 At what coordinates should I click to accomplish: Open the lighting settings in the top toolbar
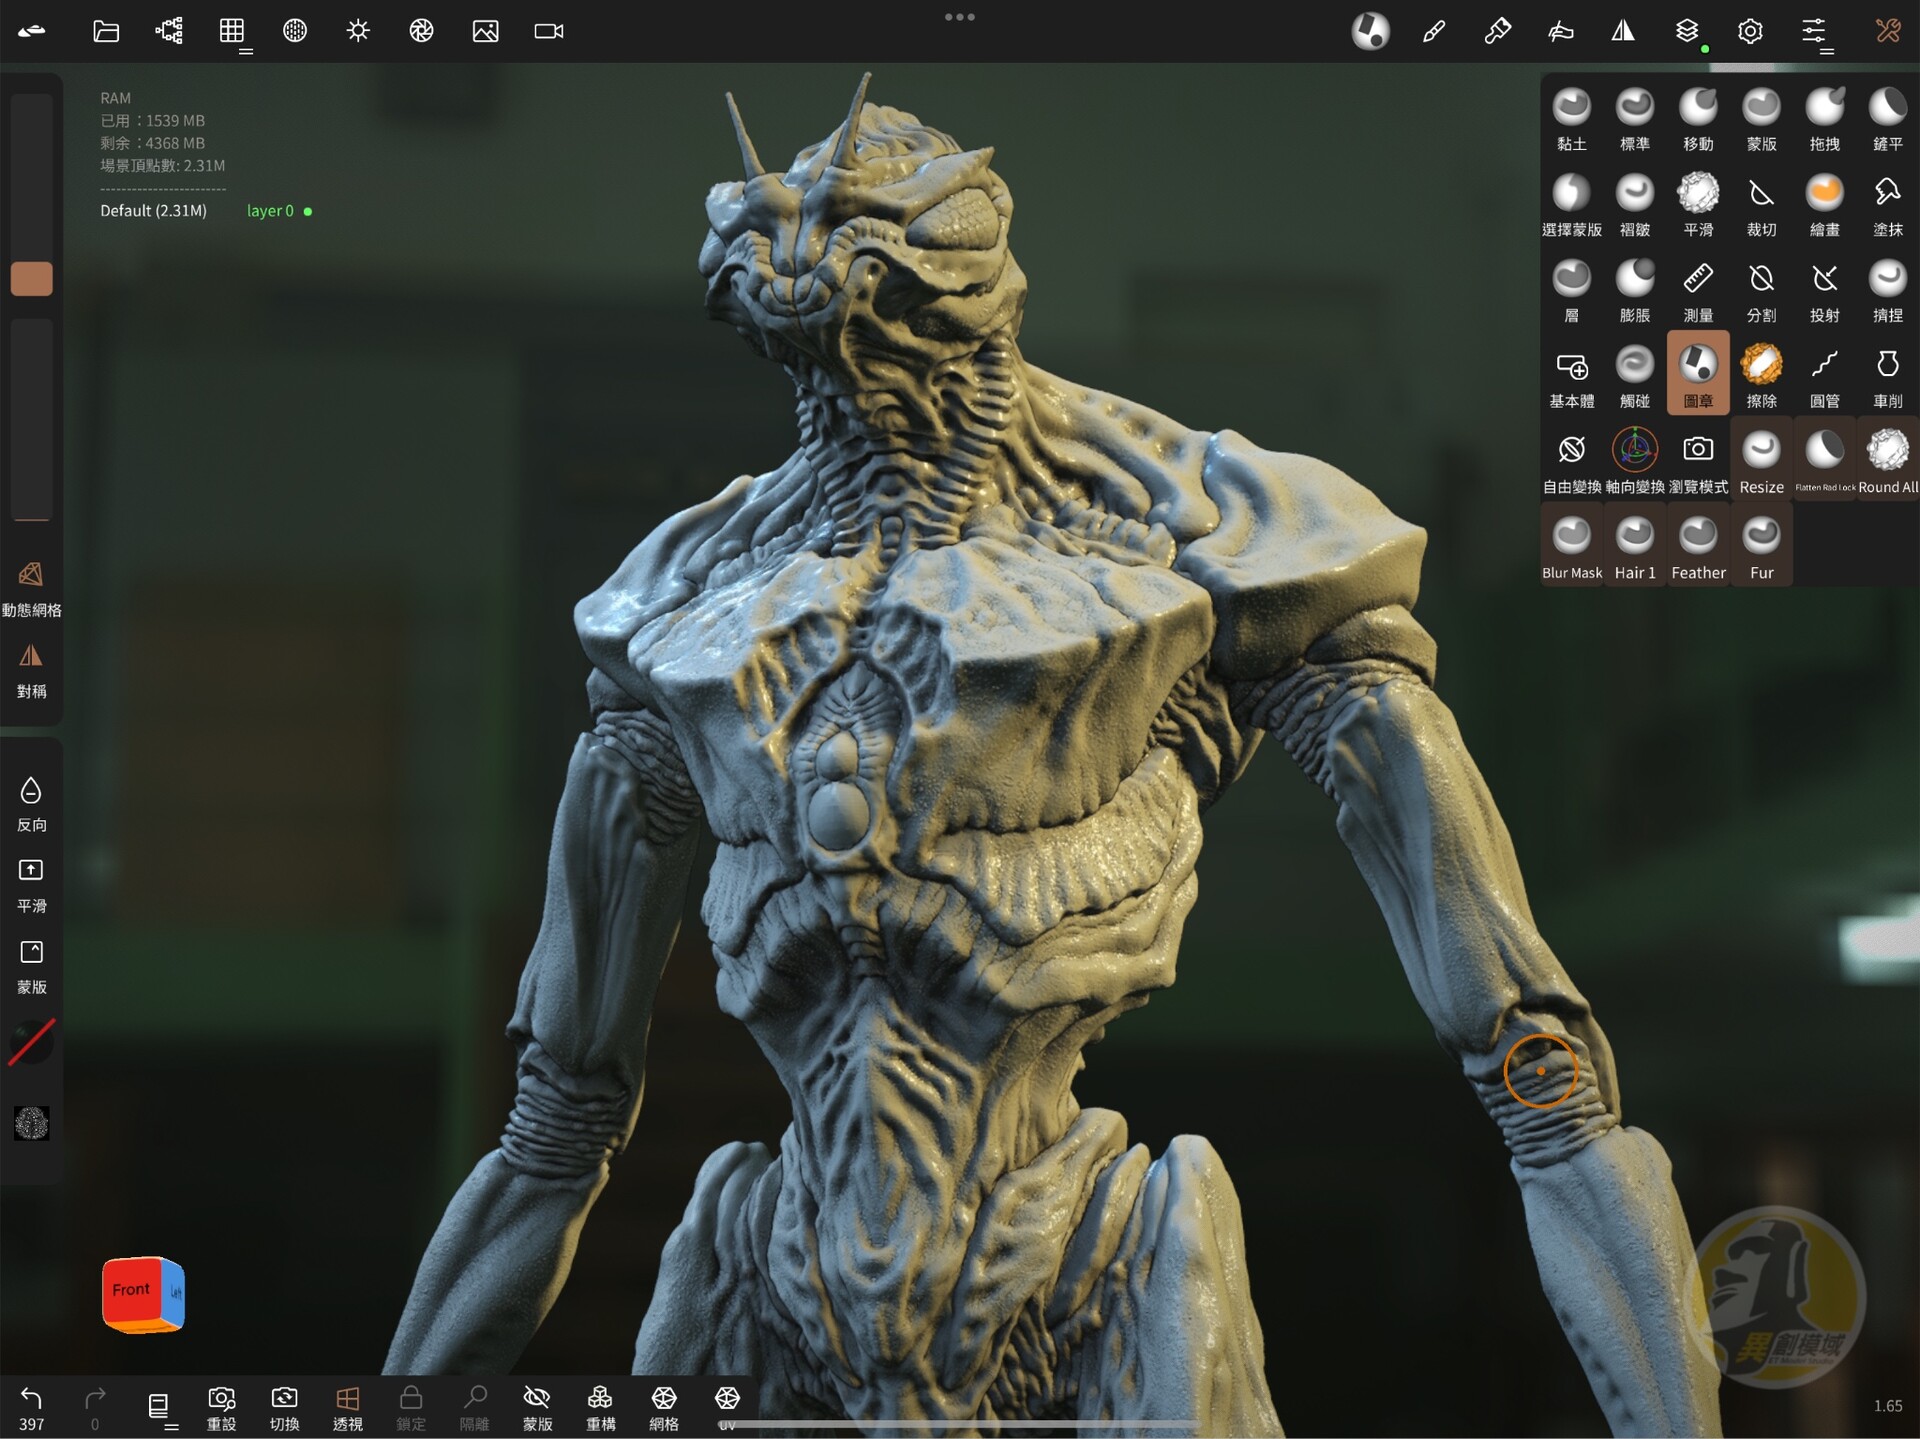coord(357,31)
